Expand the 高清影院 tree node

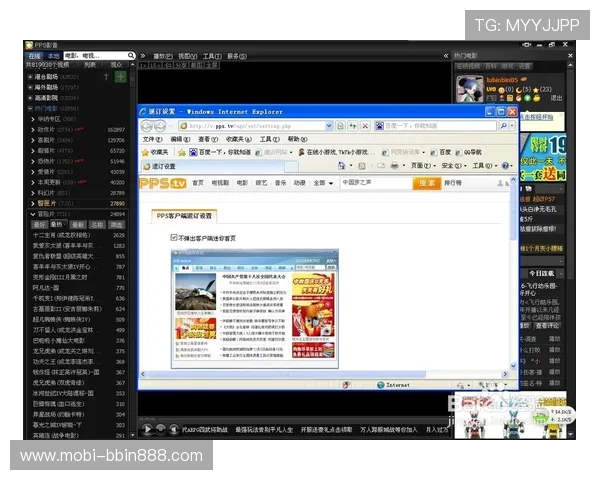click(x=30, y=98)
